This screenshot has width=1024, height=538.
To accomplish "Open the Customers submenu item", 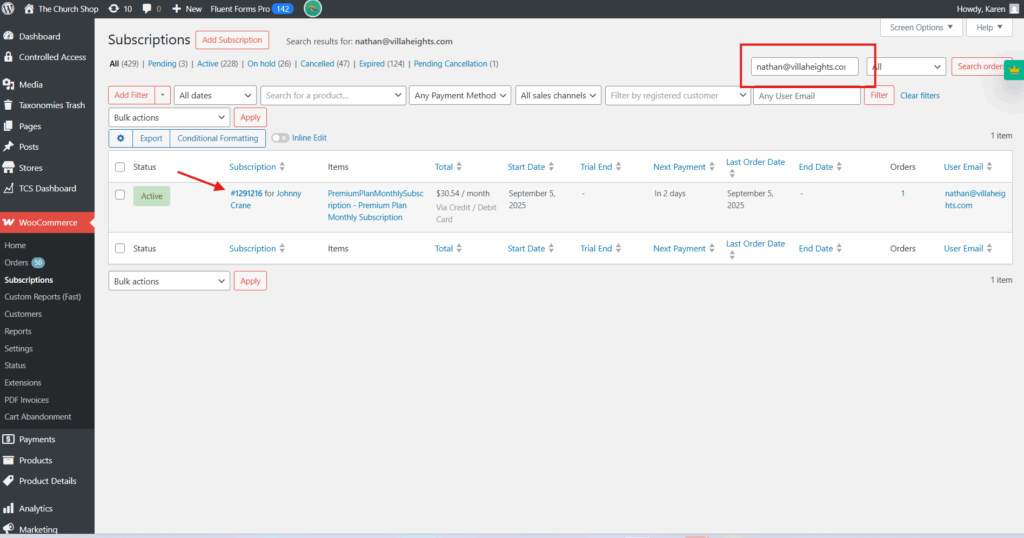I will (x=23, y=314).
